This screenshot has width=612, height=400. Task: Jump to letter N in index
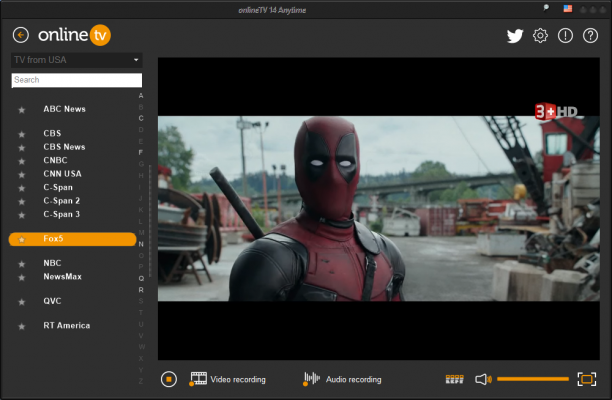pyautogui.click(x=141, y=244)
